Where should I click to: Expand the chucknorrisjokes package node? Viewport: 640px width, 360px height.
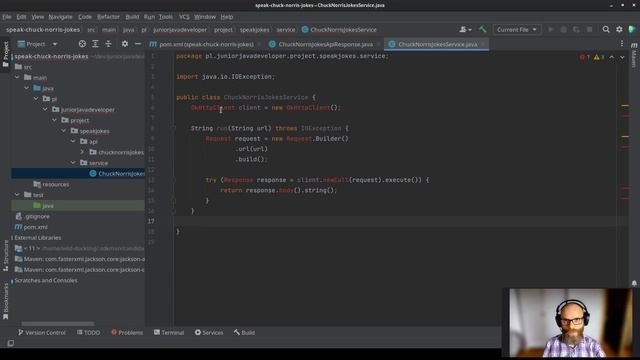82,152
